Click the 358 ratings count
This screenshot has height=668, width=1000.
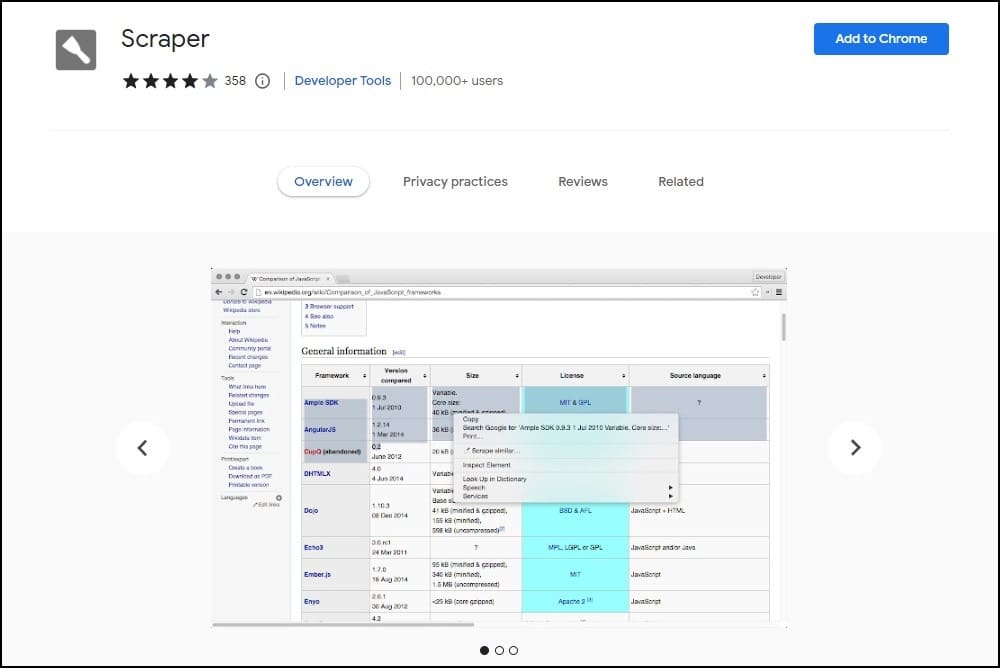pos(235,81)
